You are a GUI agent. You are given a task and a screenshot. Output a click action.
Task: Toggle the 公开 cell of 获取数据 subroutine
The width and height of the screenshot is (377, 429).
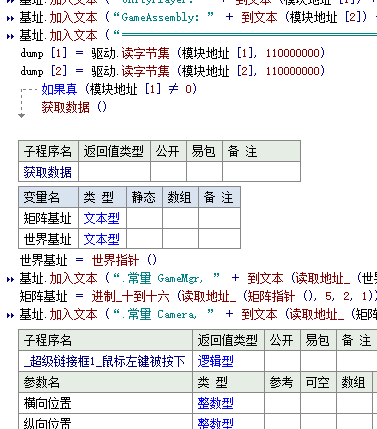(x=168, y=172)
